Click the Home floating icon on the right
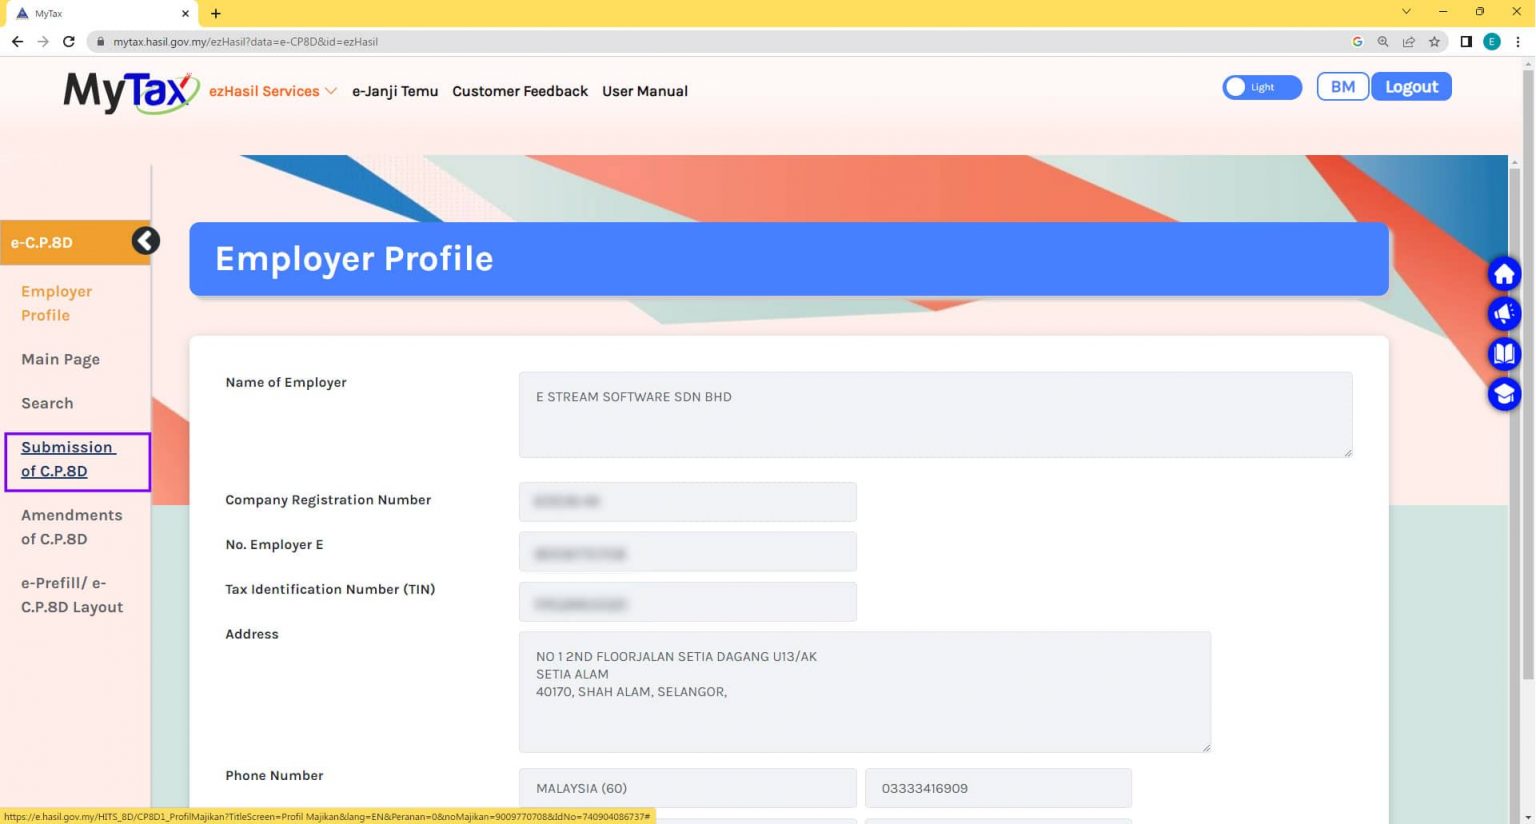This screenshot has height=824, width=1536. point(1504,273)
